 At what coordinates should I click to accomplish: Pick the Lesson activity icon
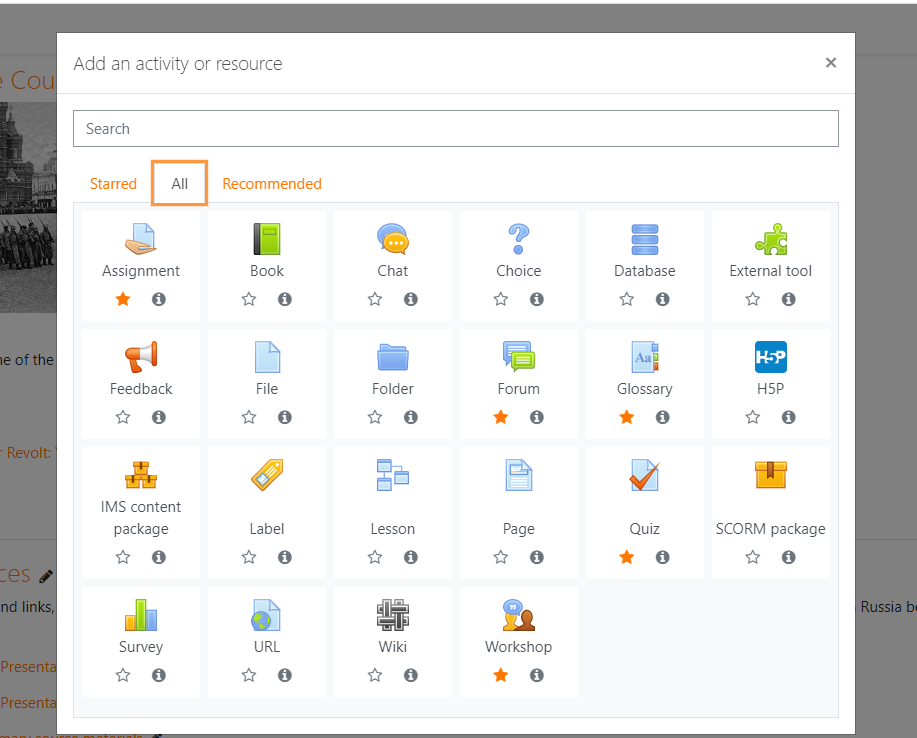point(392,475)
